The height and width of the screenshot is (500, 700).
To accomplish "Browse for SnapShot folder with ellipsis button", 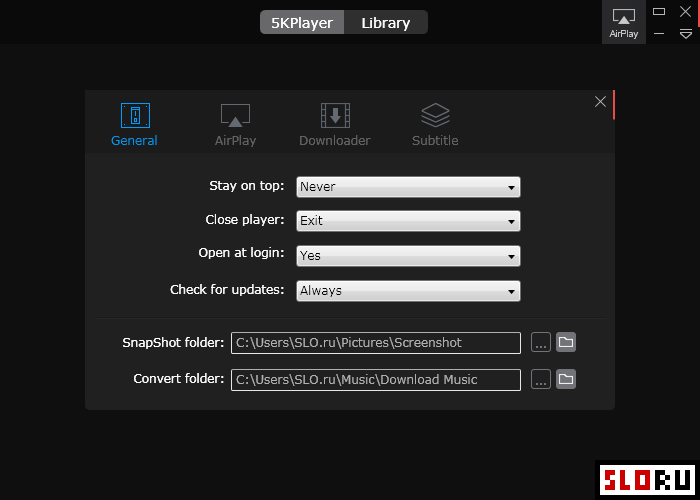I will tap(541, 342).
